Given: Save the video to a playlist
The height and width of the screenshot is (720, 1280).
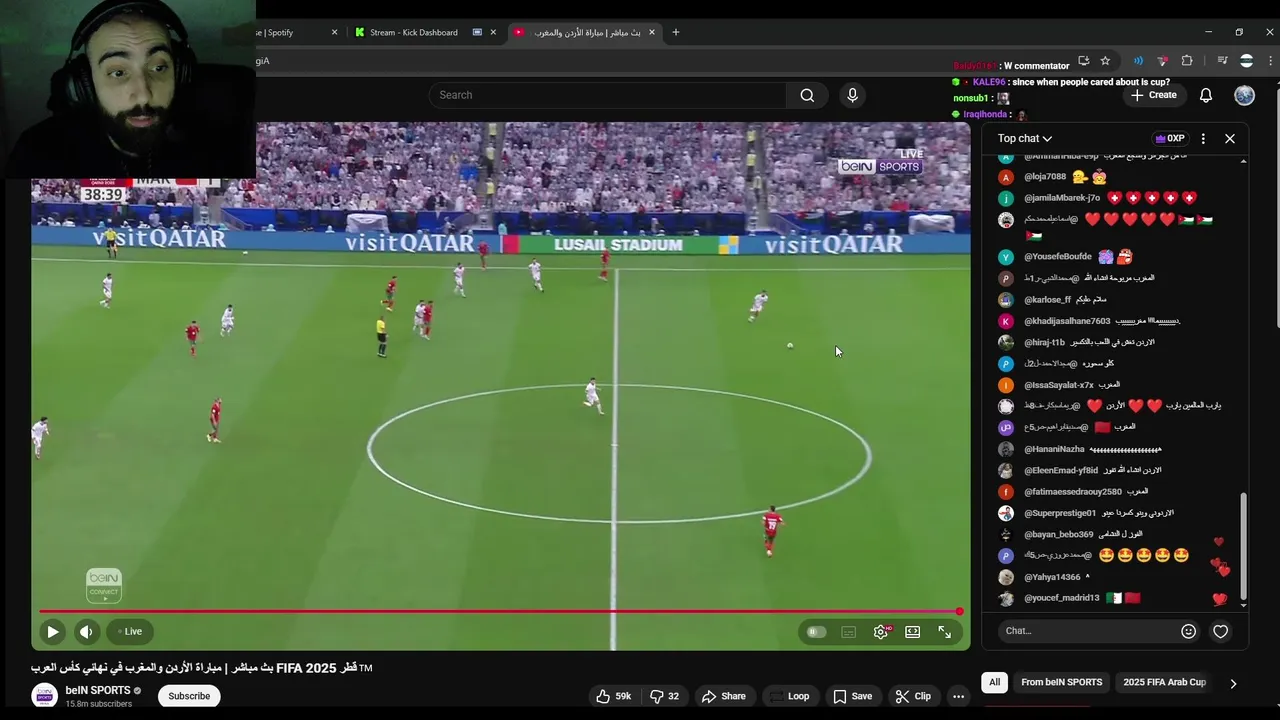Looking at the screenshot, I should pos(853,696).
